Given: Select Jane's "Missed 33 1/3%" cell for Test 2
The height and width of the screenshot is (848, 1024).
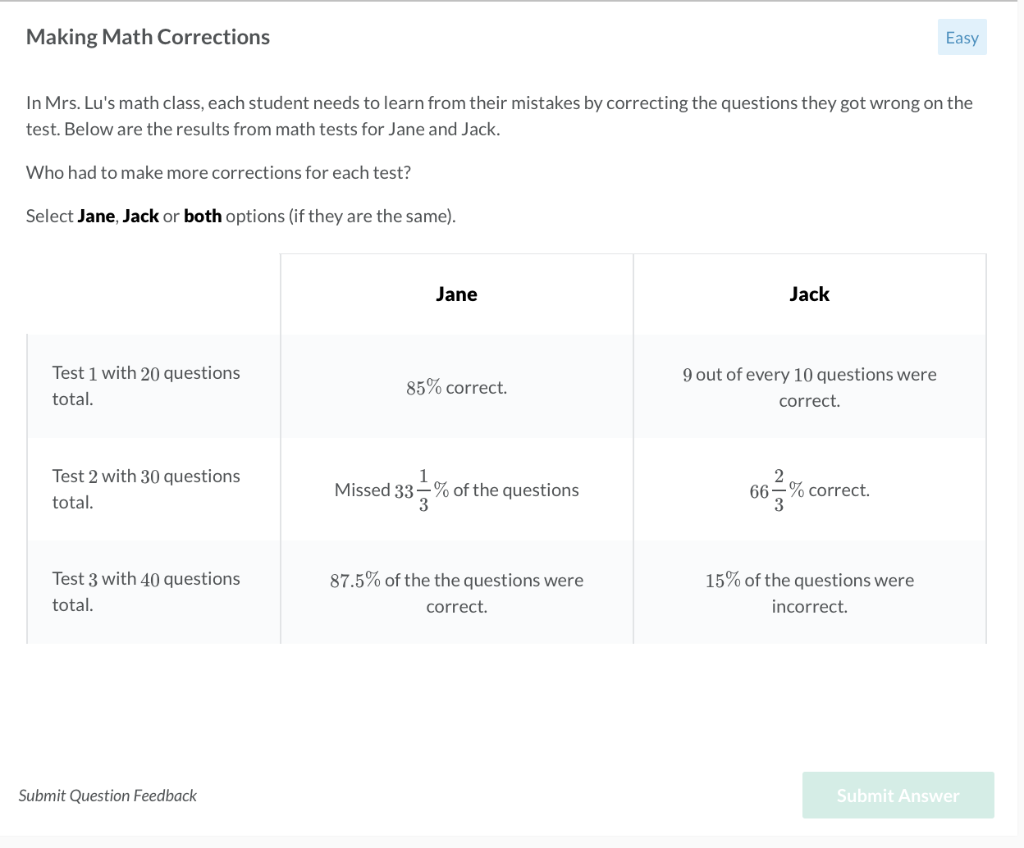Looking at the screenshot, I should pyautogui.click(x=456, y=489).
